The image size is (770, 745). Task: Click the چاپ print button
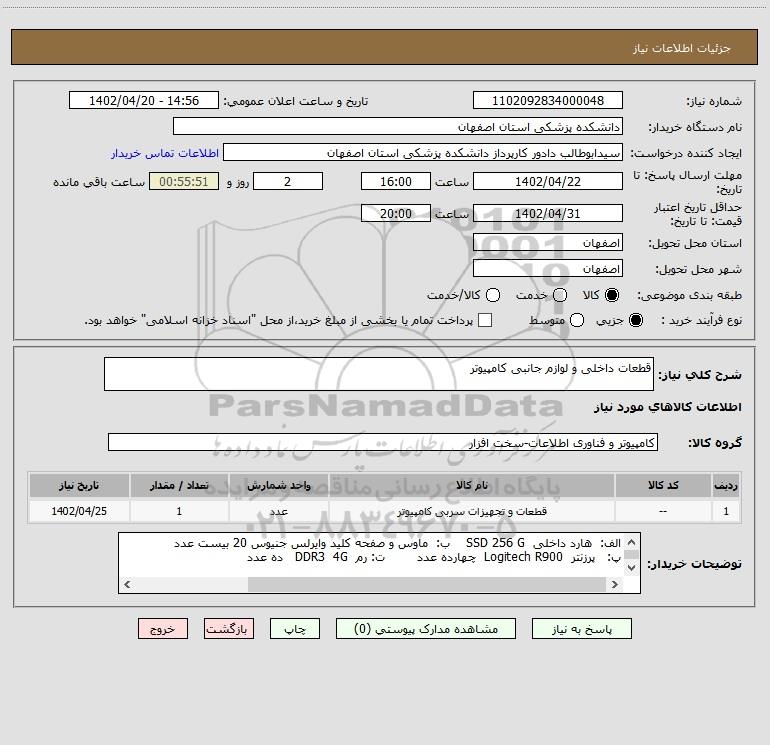pos(295,629)
